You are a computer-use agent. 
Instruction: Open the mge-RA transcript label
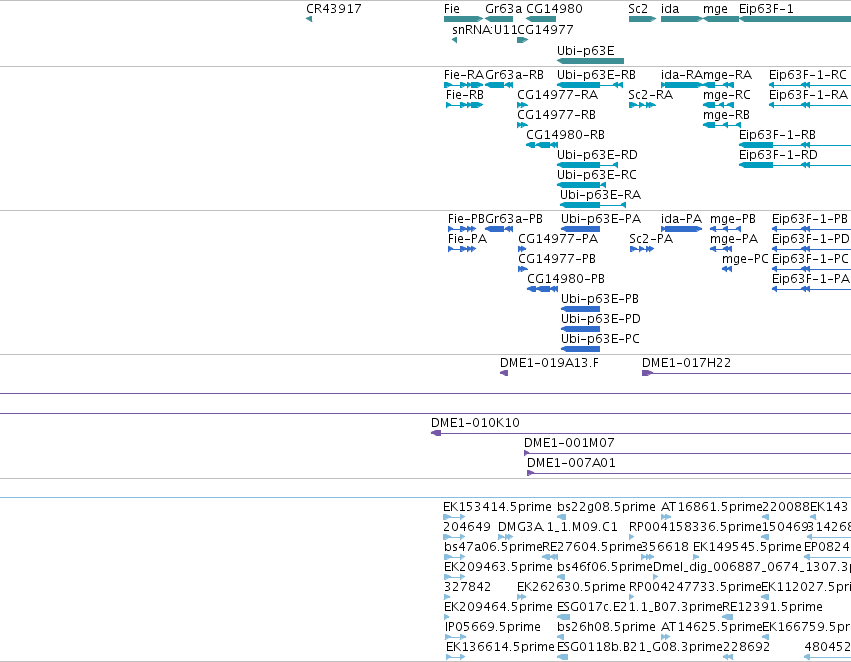point(727,75)
